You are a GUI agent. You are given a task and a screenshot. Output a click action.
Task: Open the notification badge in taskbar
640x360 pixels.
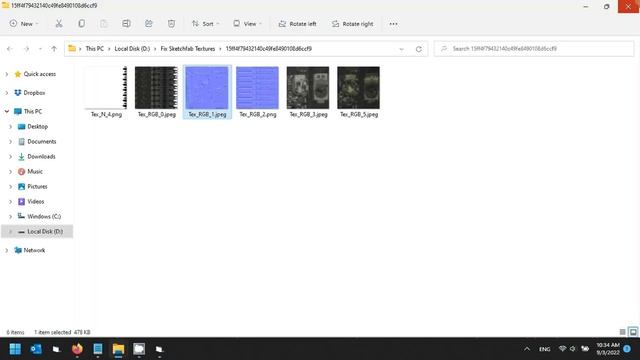pos(627,349)
